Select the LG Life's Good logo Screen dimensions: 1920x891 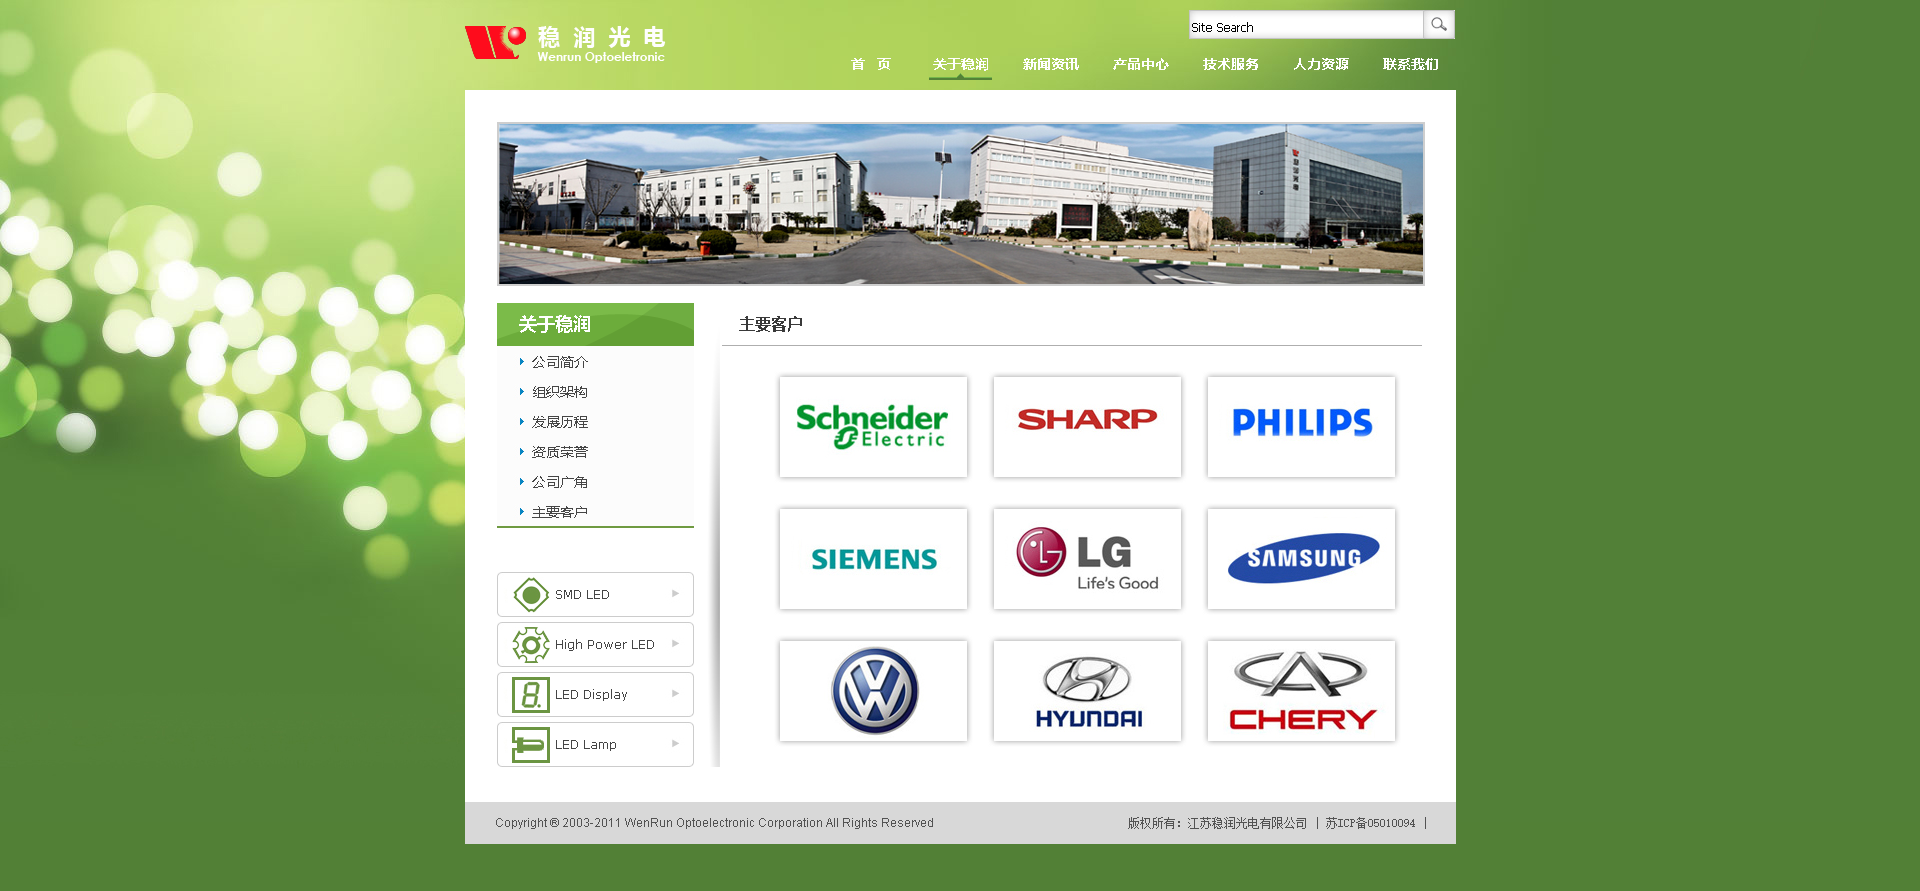[x=1087, y=559]
